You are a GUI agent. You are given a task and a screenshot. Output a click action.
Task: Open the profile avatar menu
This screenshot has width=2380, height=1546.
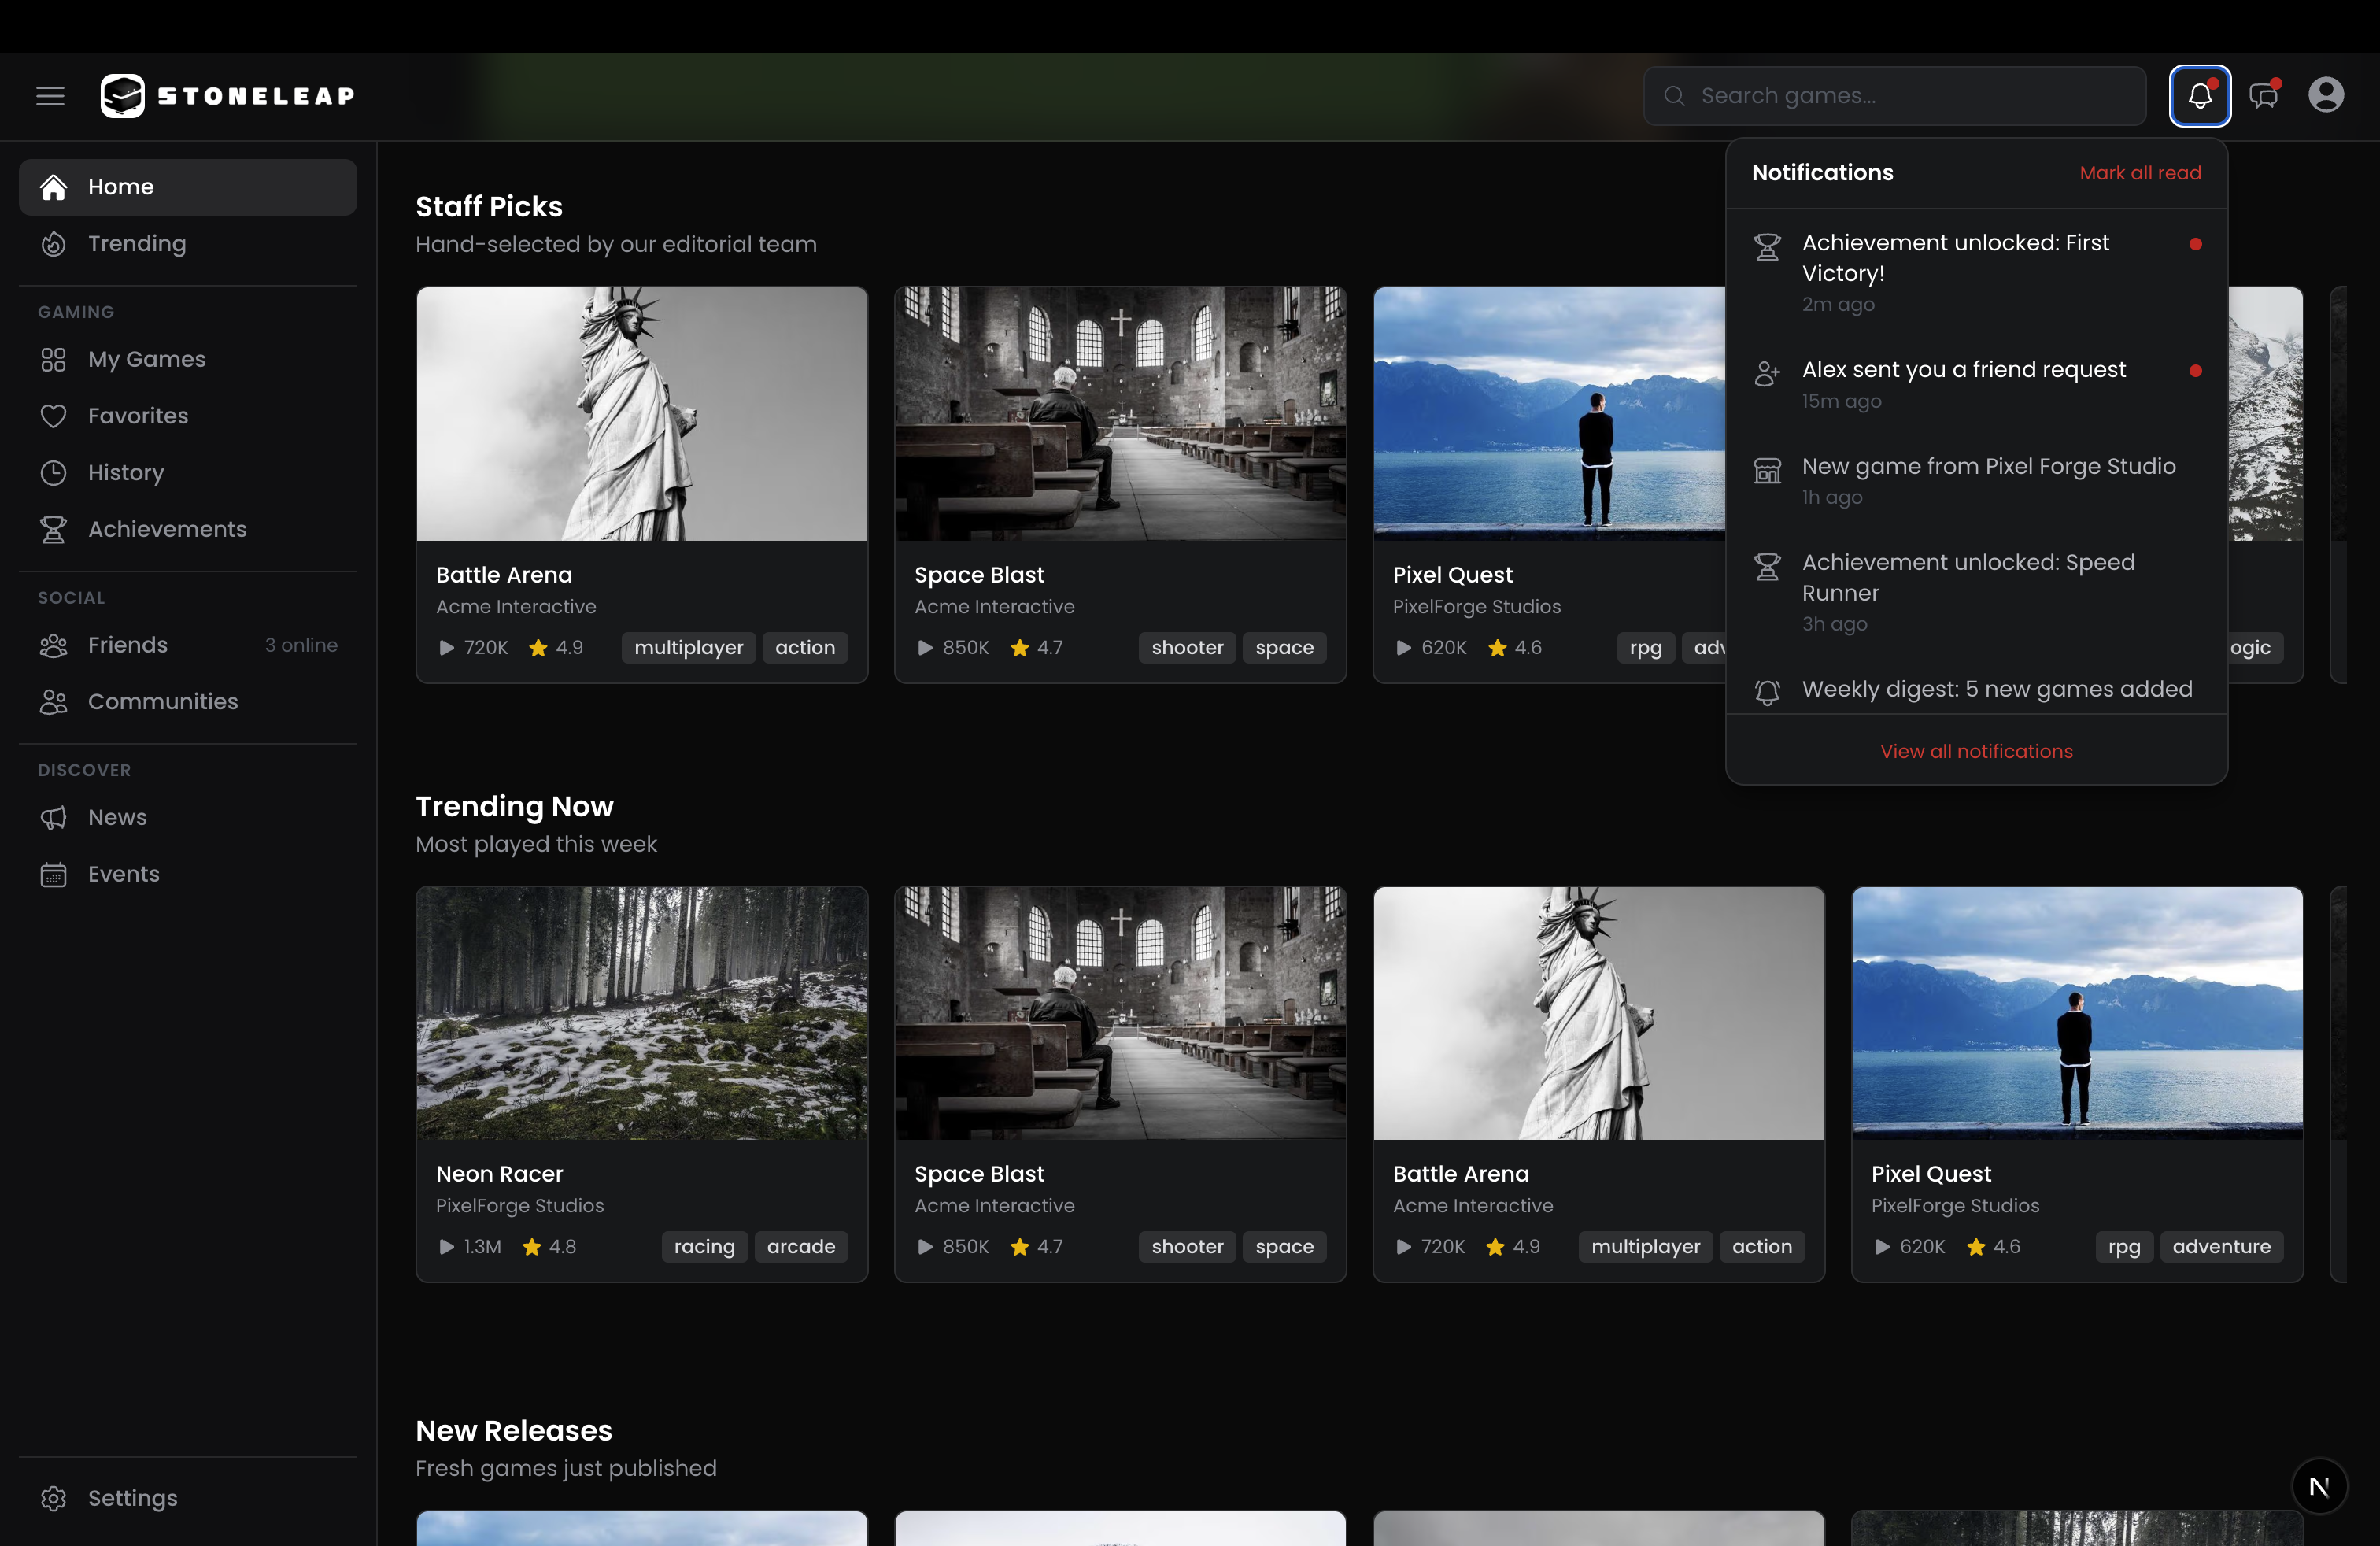[x=2327, y=95]
